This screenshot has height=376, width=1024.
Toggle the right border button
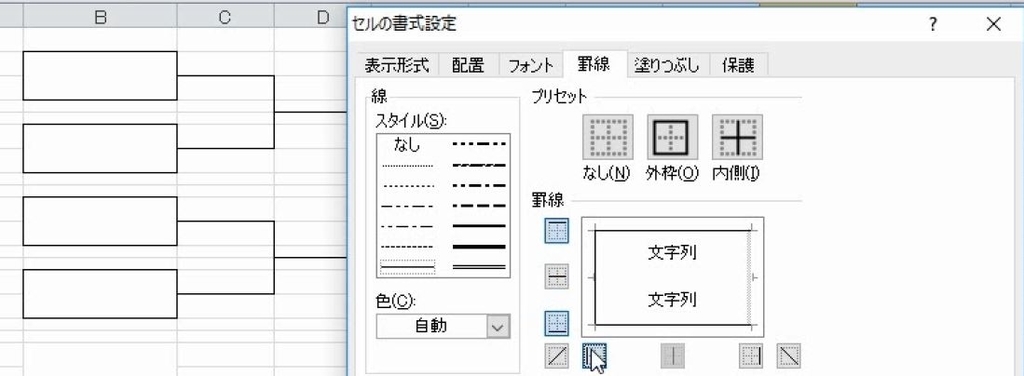(751, 356)
